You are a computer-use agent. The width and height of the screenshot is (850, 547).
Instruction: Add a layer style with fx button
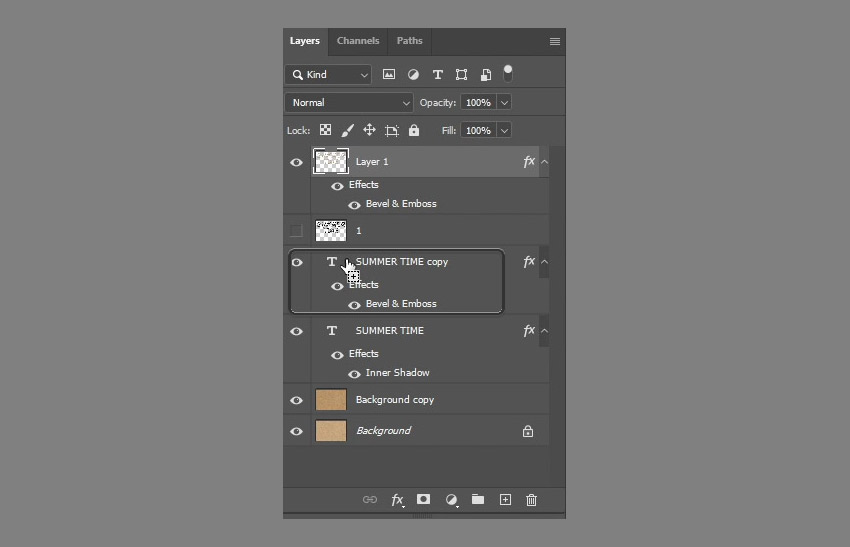tap(397, 500)
